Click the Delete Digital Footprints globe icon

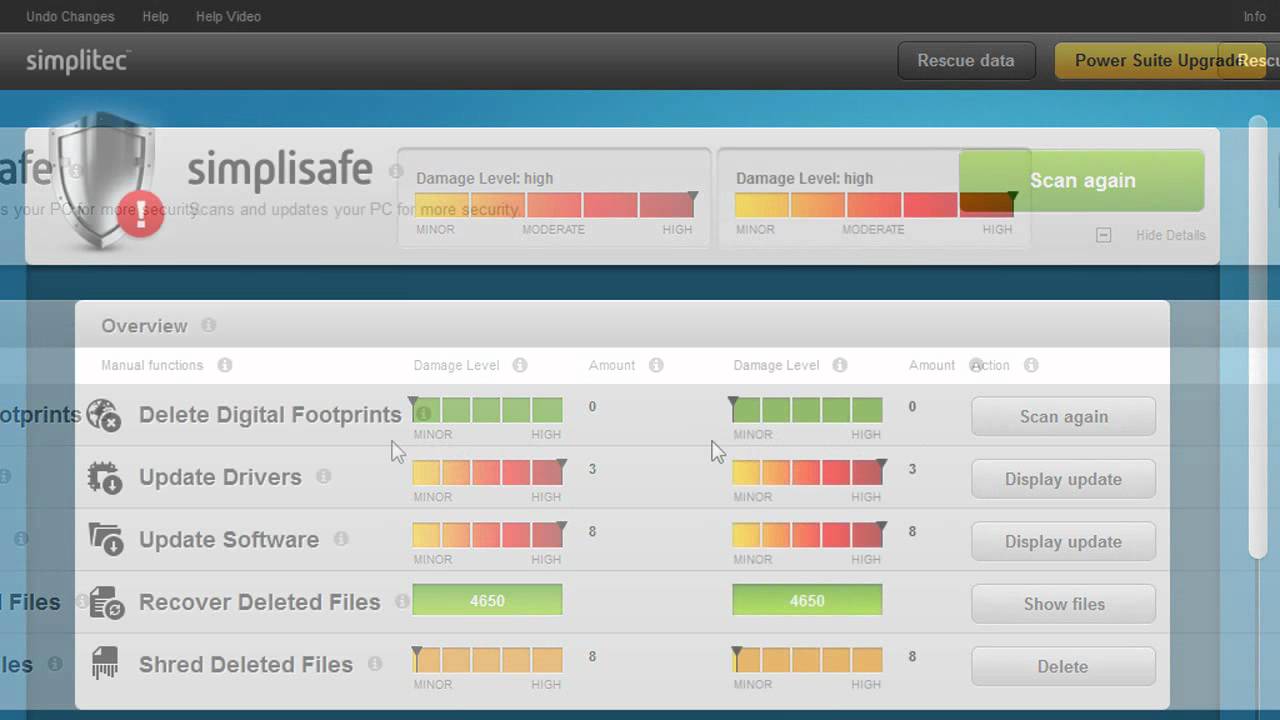104,415
